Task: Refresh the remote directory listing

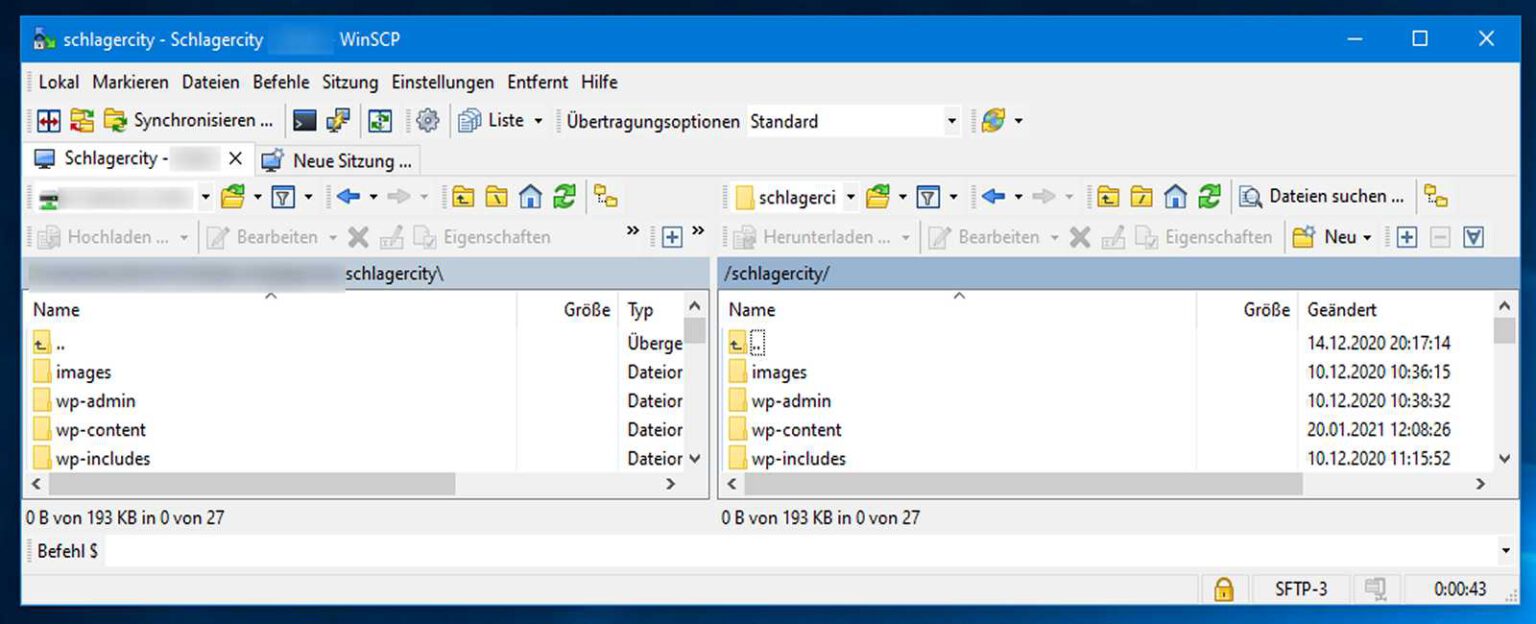Action: [x=1209, y=197]
